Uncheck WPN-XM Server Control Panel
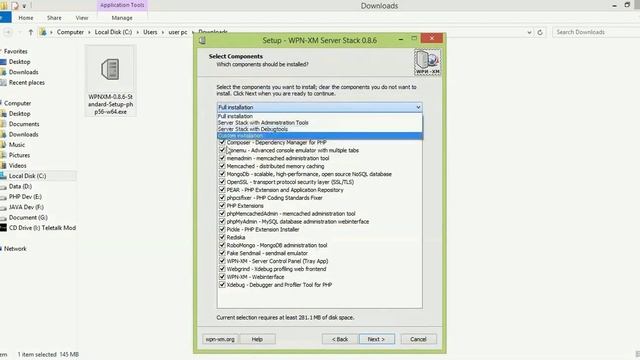The width and height of the screenshot is (640, 360). pyautogui.click(x=222, y=261)
